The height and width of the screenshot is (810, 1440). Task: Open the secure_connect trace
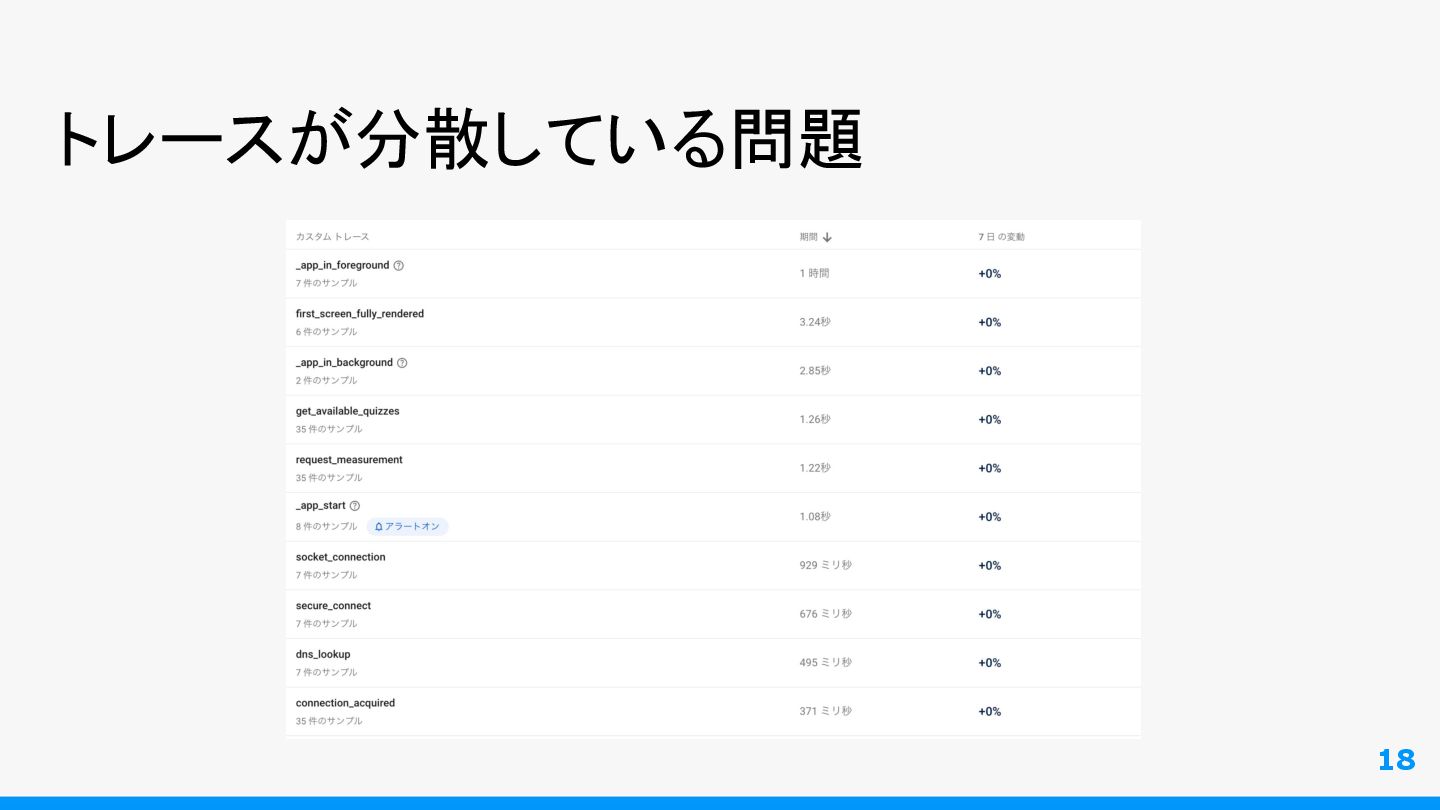point(333,606)
